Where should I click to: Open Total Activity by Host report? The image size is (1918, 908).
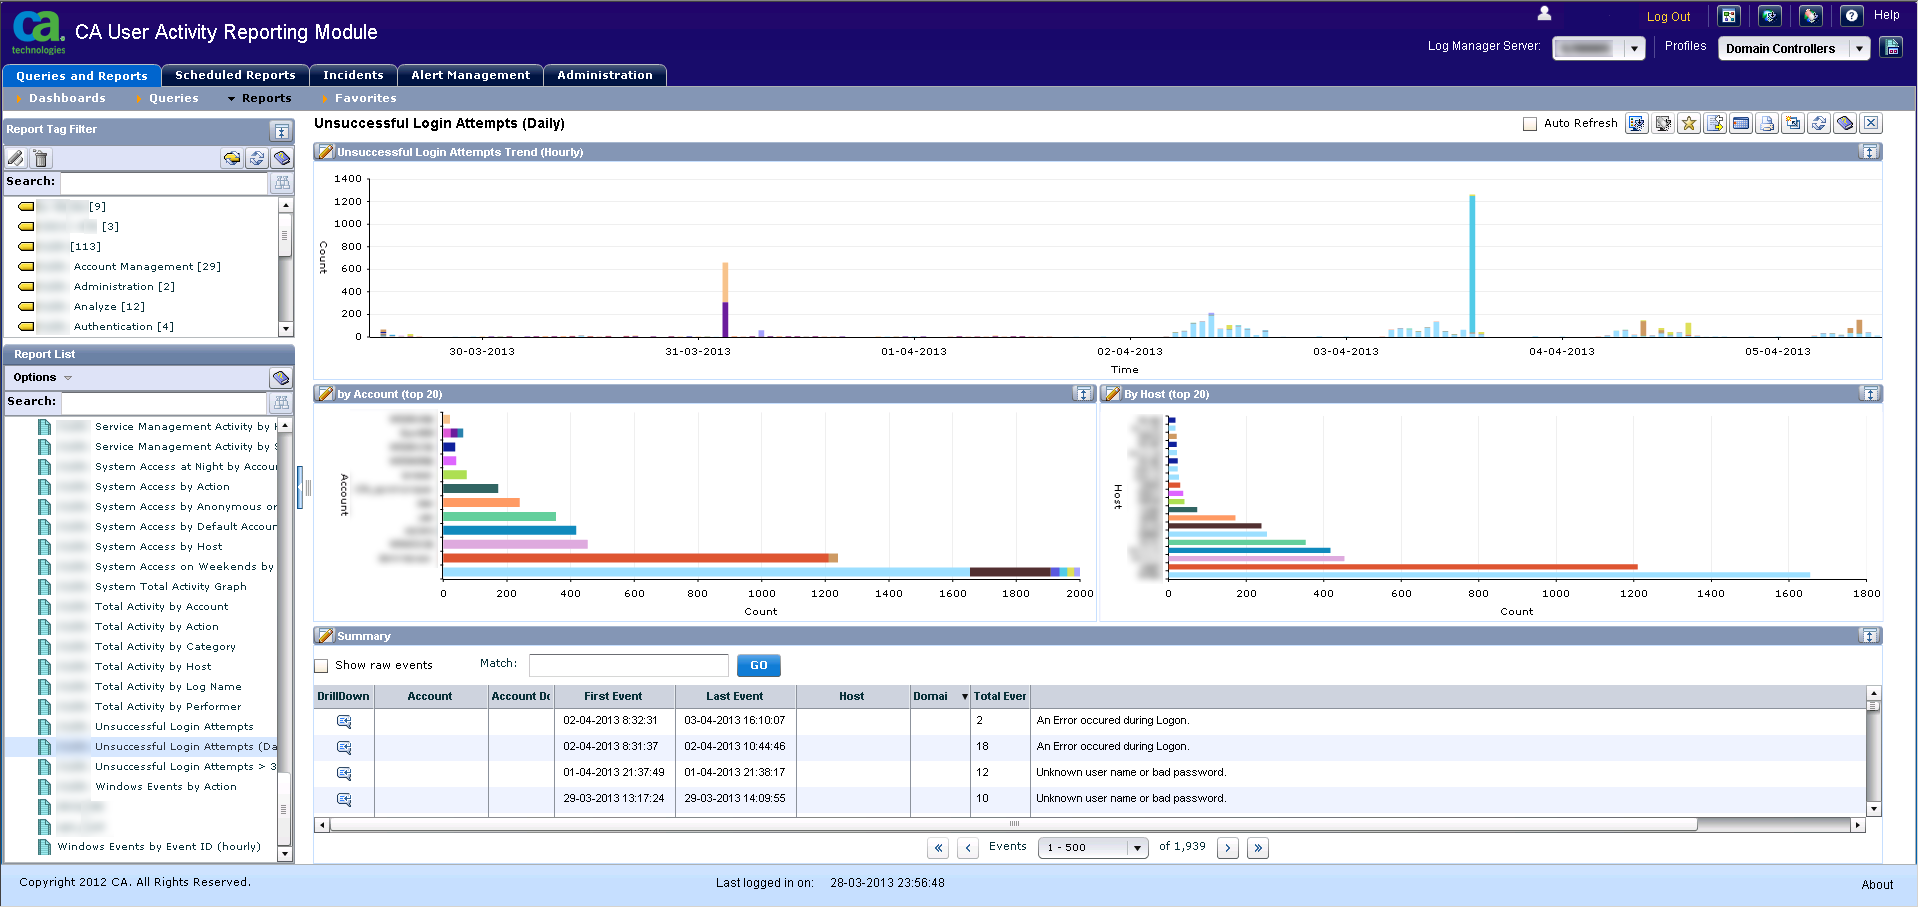tap(153, 667)
